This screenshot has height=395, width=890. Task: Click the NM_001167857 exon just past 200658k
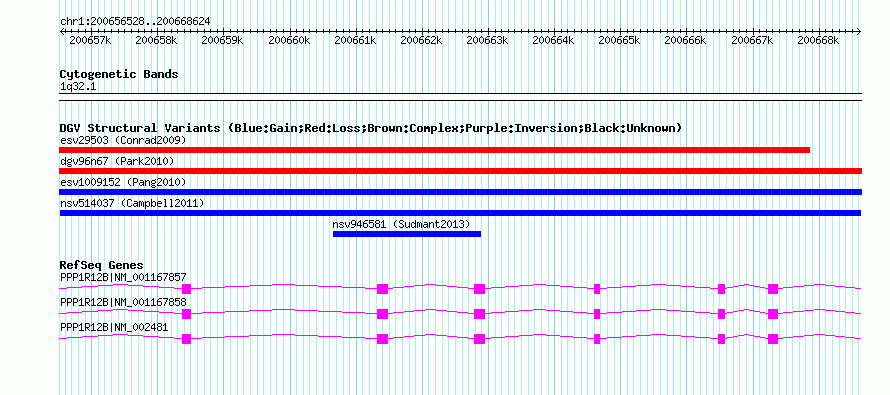pos(186,289)
